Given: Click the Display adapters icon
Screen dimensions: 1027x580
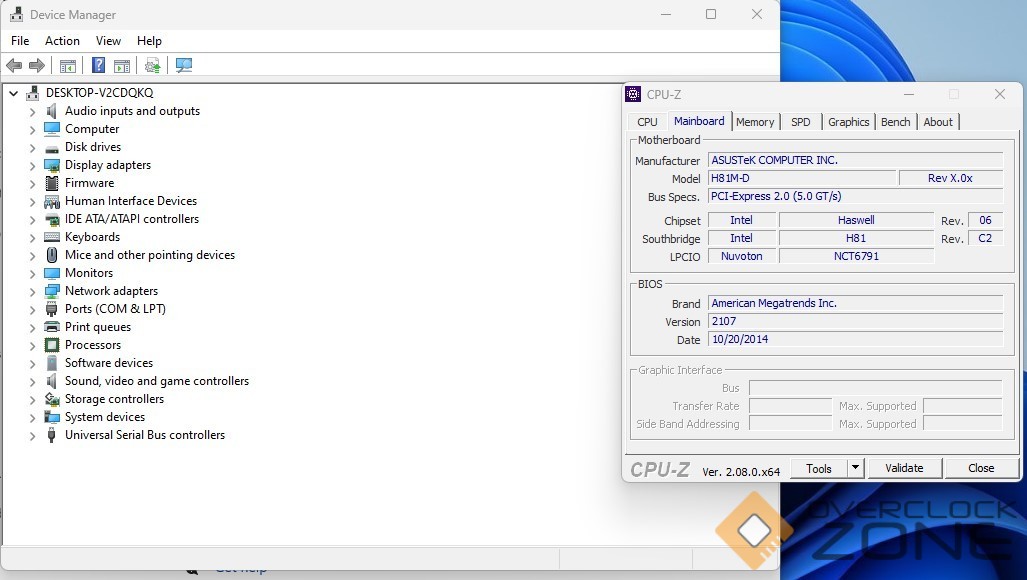Looking at the screenshot, I should 52,165.
